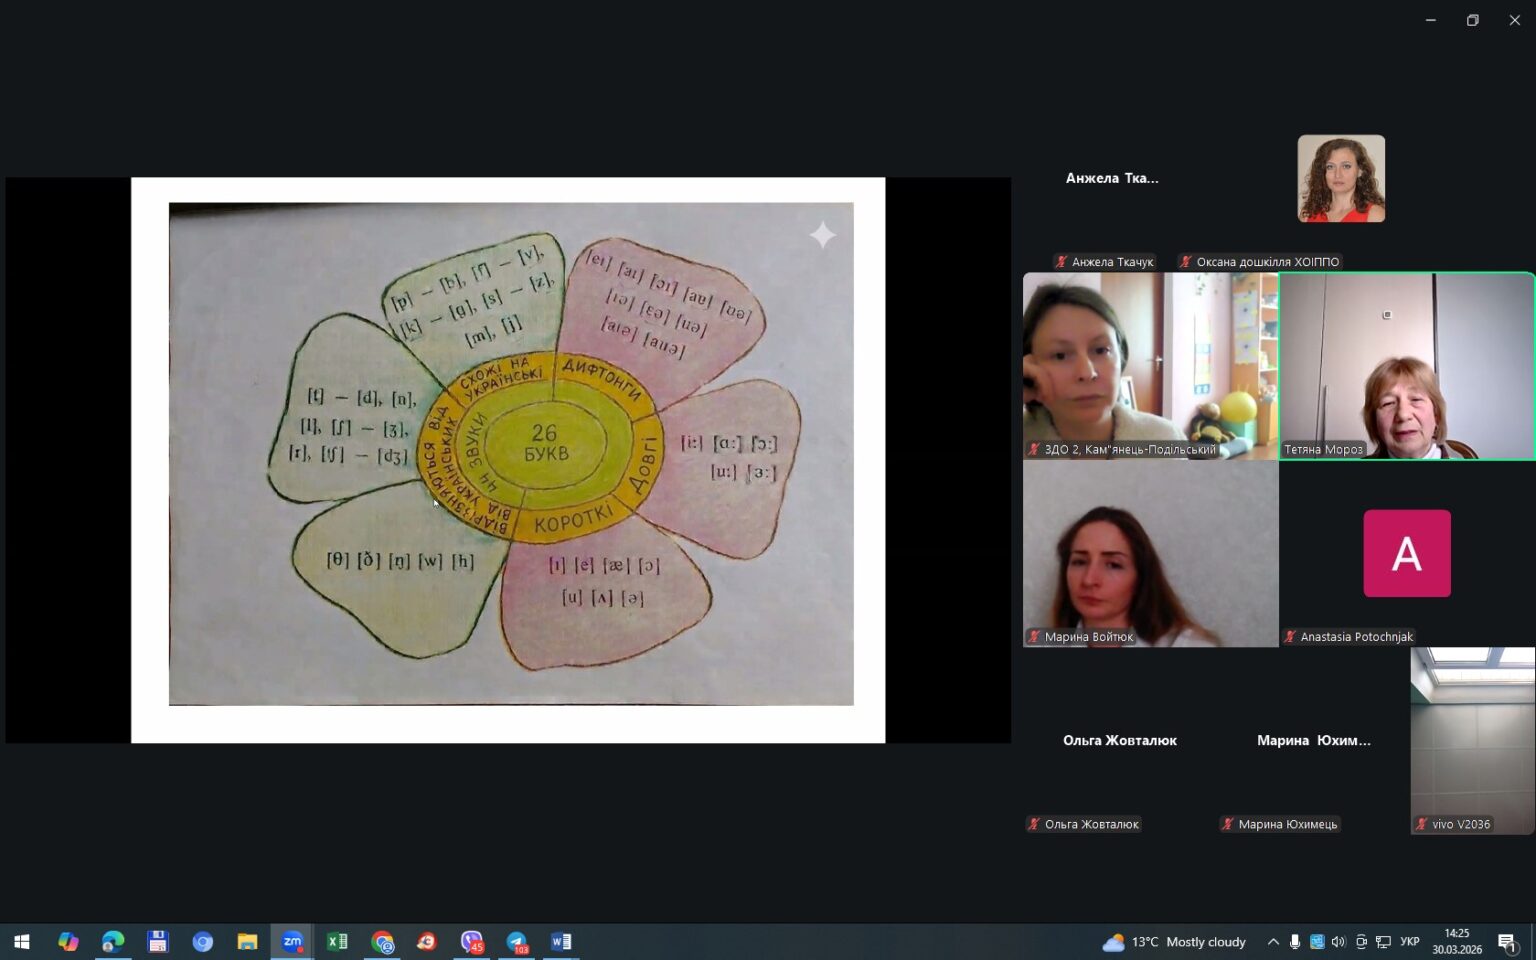The image size is (1536, 960).
Task: Select the Тетяна Мороз video tile
Action: click(1407, 366)
